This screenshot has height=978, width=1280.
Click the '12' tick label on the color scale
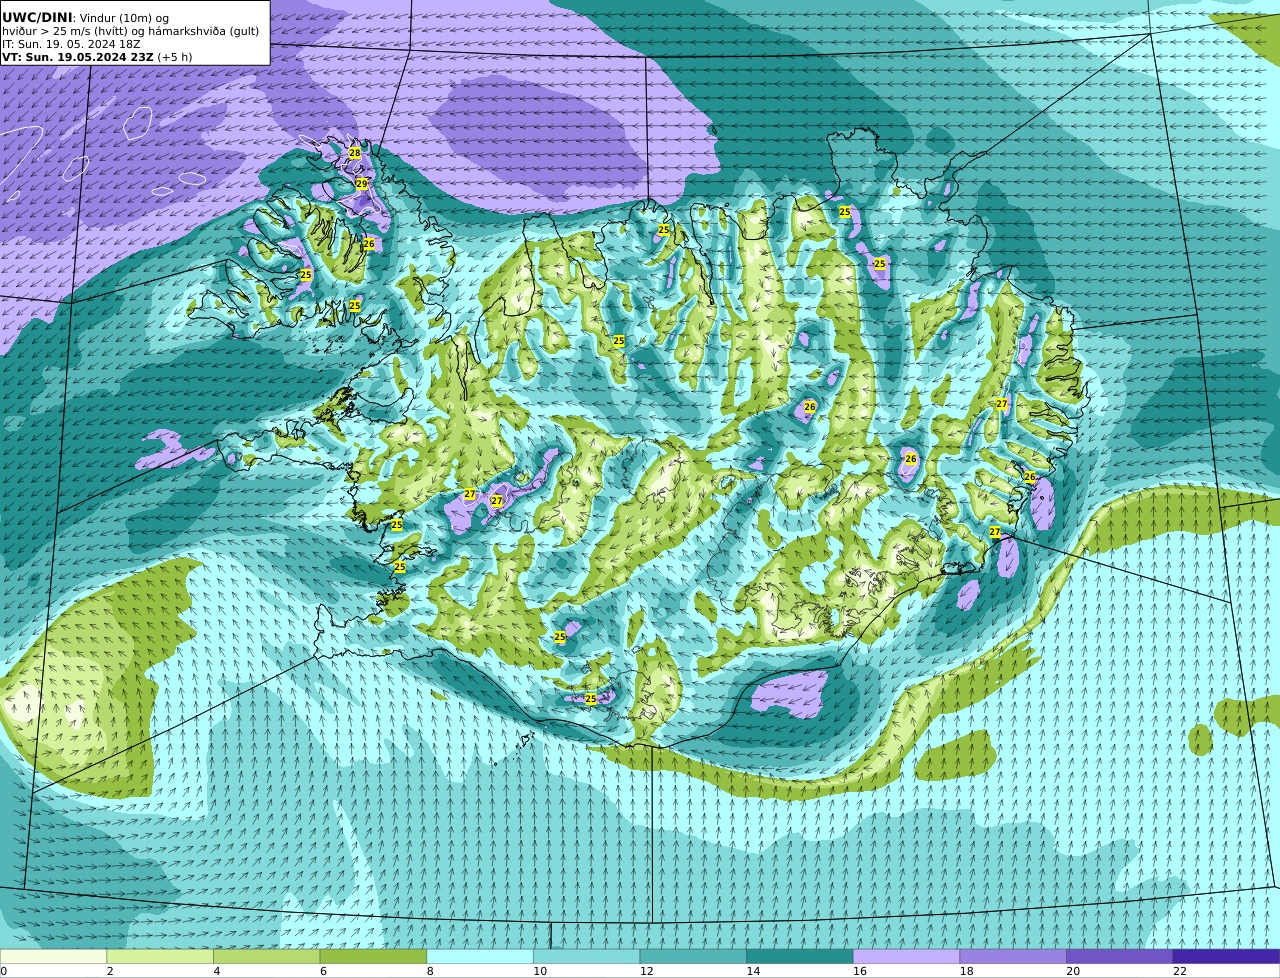(x=647, y=971)
